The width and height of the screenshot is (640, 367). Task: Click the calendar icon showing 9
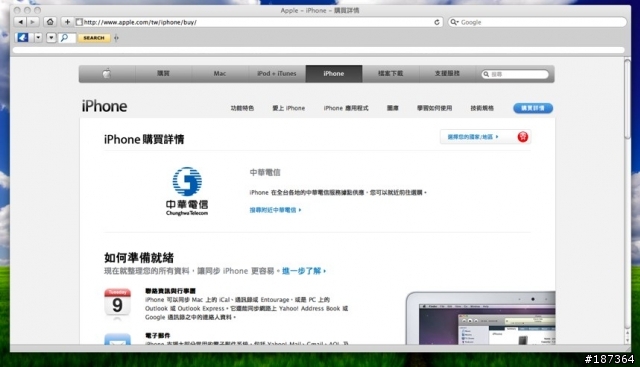[x=118, y=302]
